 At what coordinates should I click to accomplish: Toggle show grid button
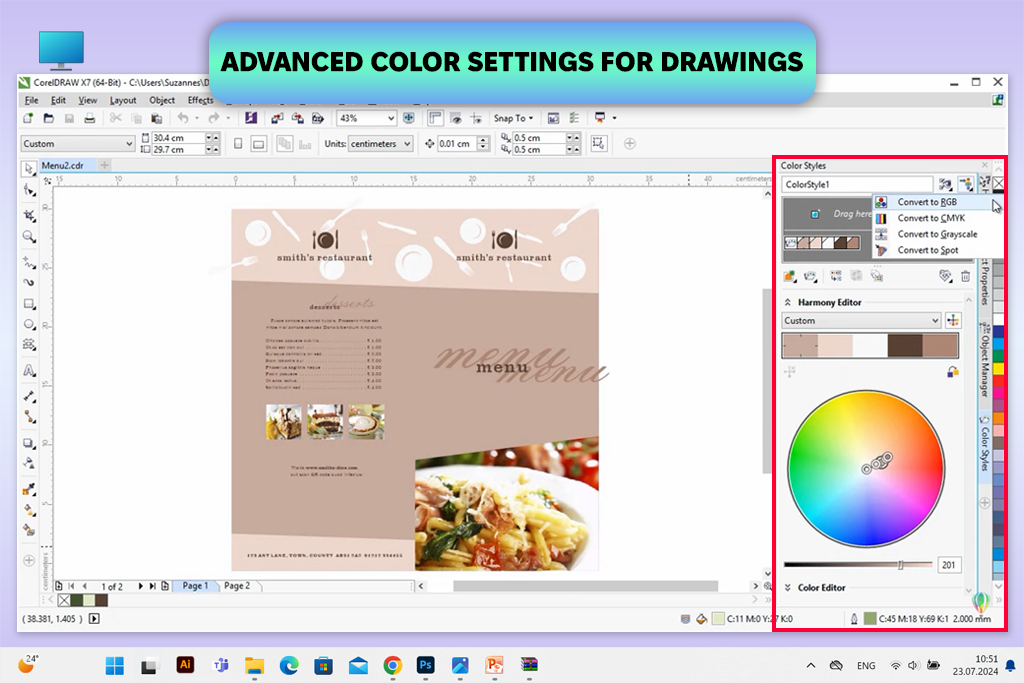tap(456, 118)
